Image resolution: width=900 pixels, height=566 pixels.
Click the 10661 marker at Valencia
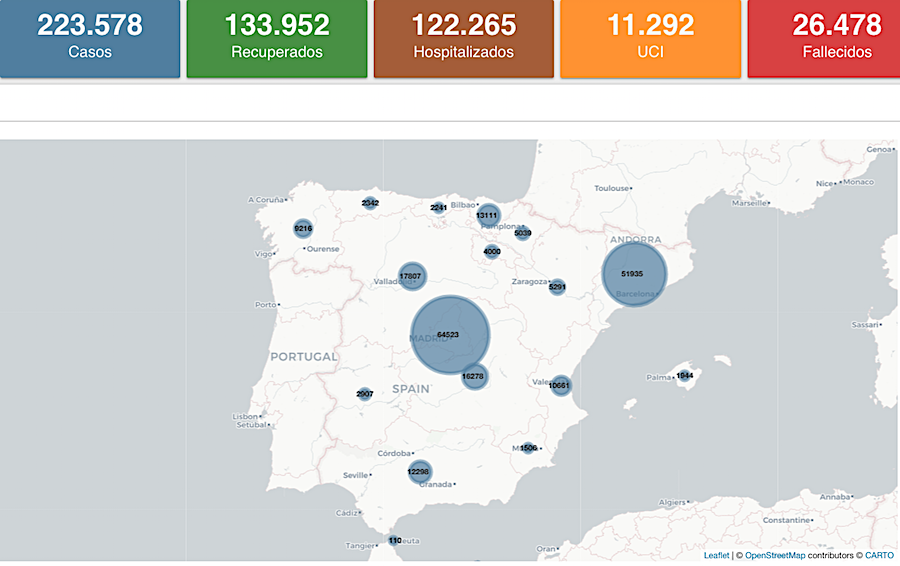click(560, 385)
